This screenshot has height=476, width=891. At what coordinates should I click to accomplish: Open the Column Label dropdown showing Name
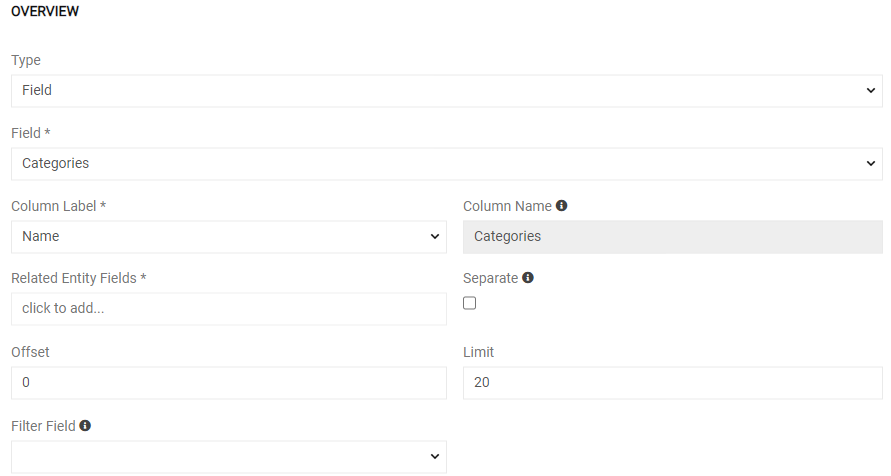[x=229, y=237]
